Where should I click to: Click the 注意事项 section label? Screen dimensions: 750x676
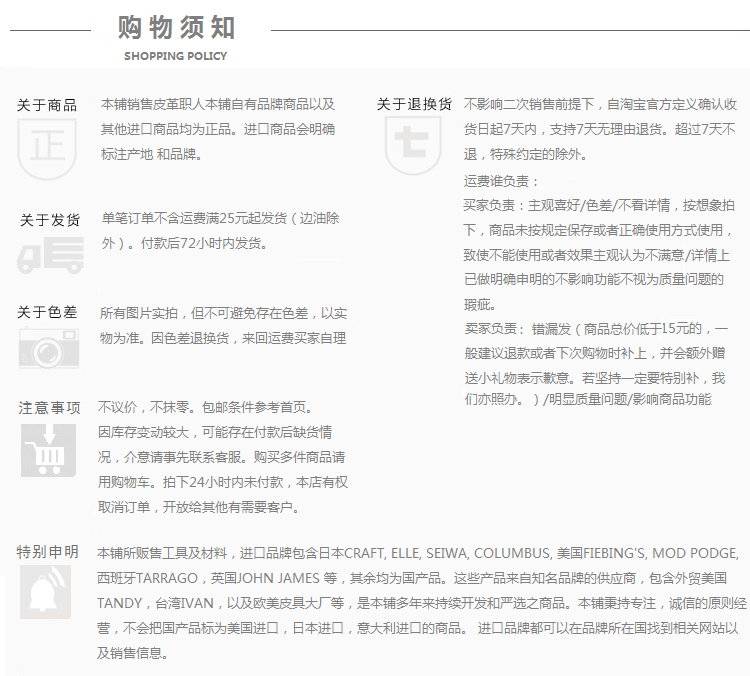coord(49,408)
